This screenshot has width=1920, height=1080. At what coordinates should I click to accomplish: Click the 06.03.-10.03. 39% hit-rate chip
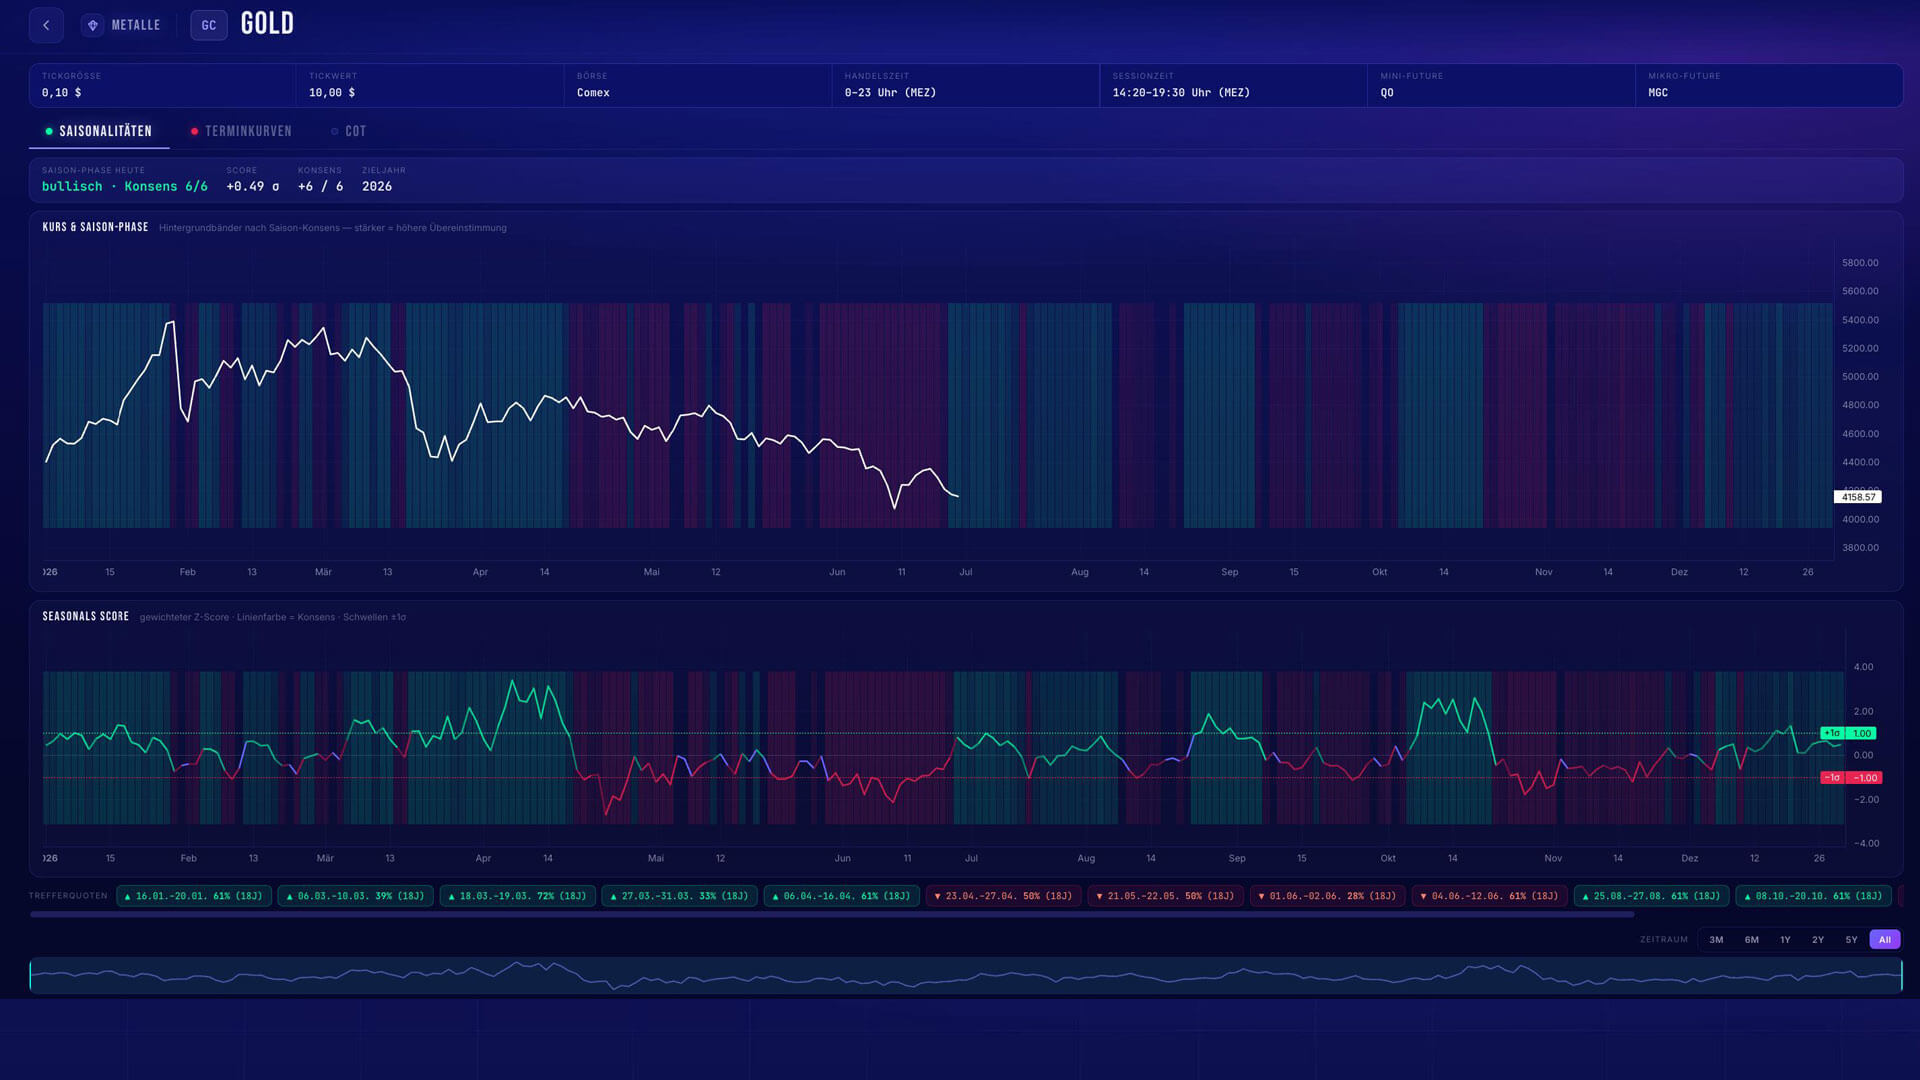pos(355,896)
